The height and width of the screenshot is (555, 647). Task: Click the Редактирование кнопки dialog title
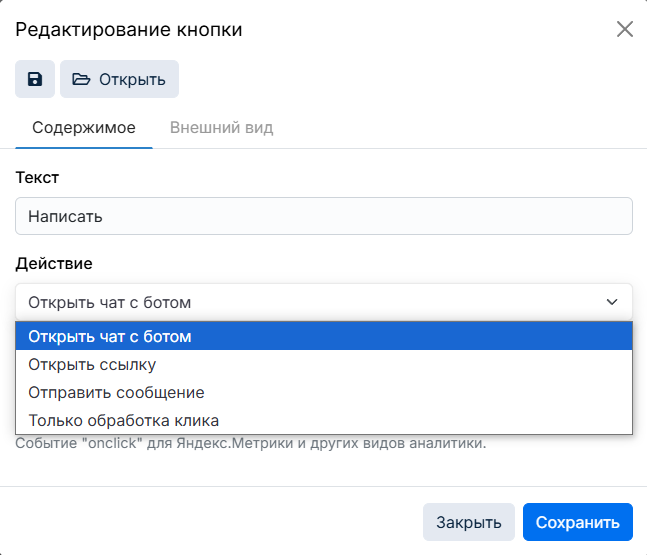[x=129, y=29]
